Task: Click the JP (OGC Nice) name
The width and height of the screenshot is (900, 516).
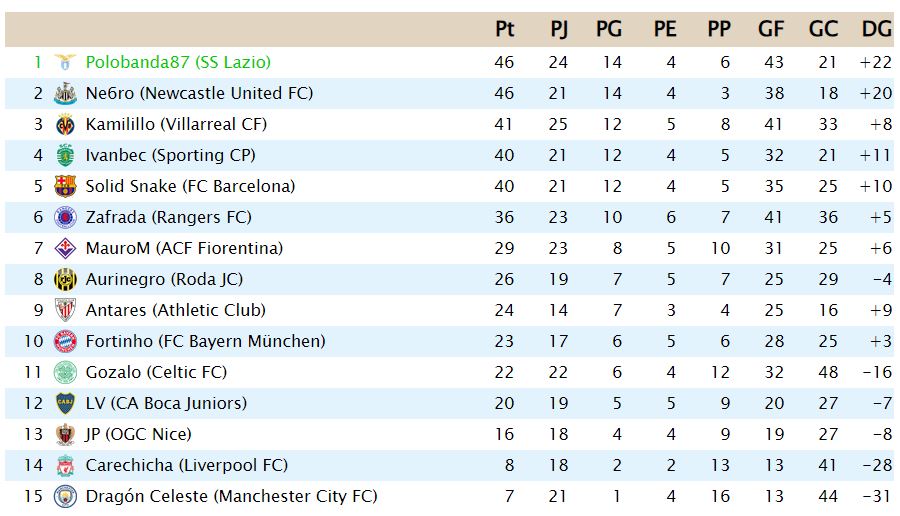Action: 138,434
